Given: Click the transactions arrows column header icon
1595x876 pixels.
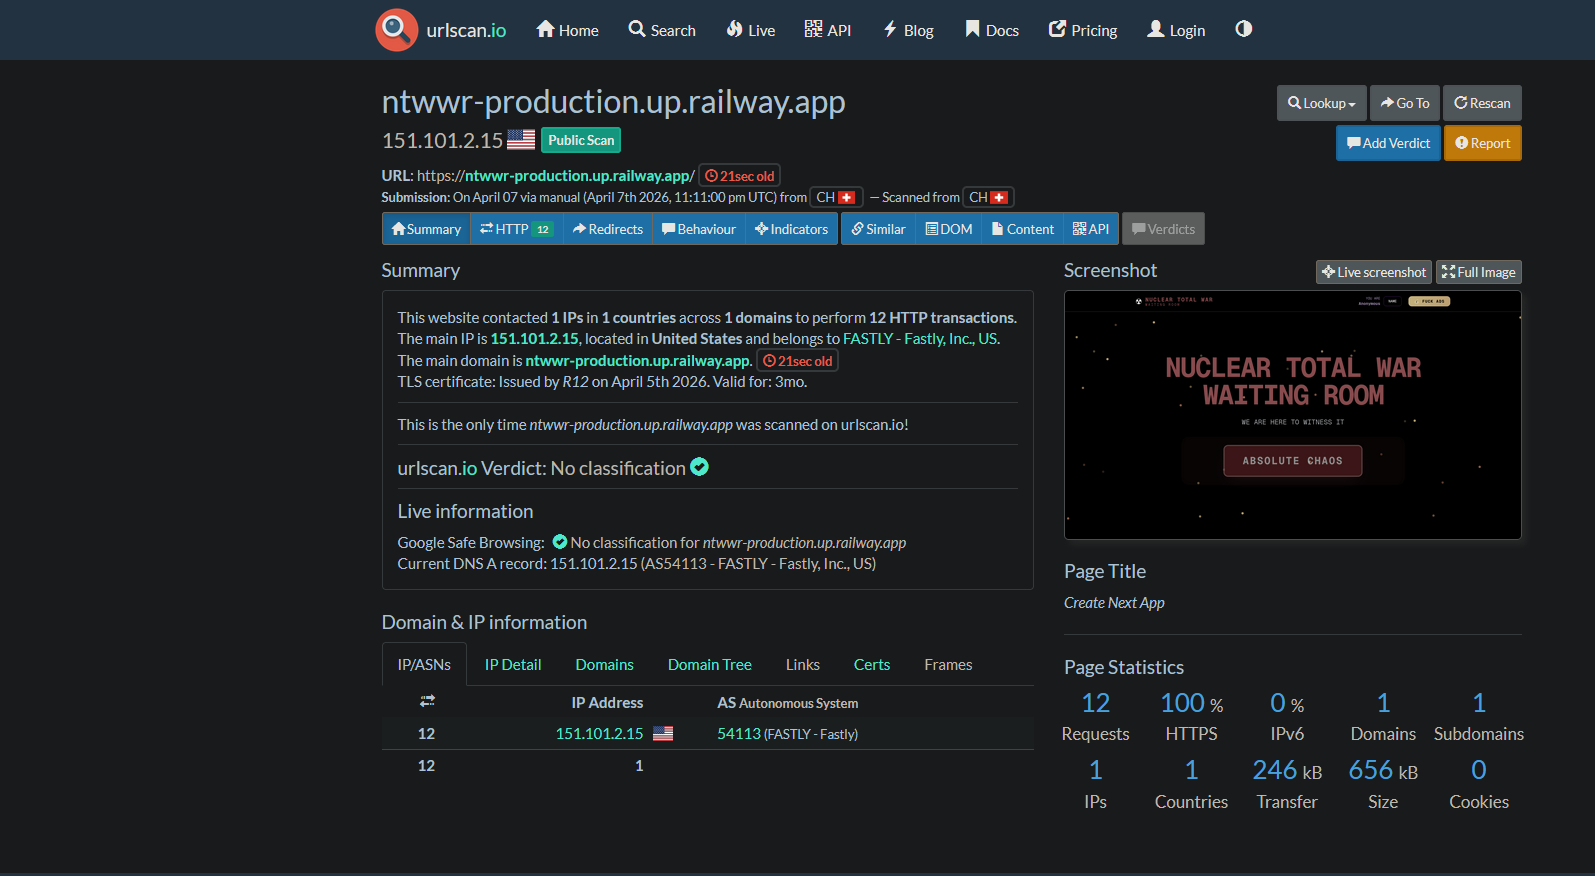Looking at the screenshot, I should 427,701.
